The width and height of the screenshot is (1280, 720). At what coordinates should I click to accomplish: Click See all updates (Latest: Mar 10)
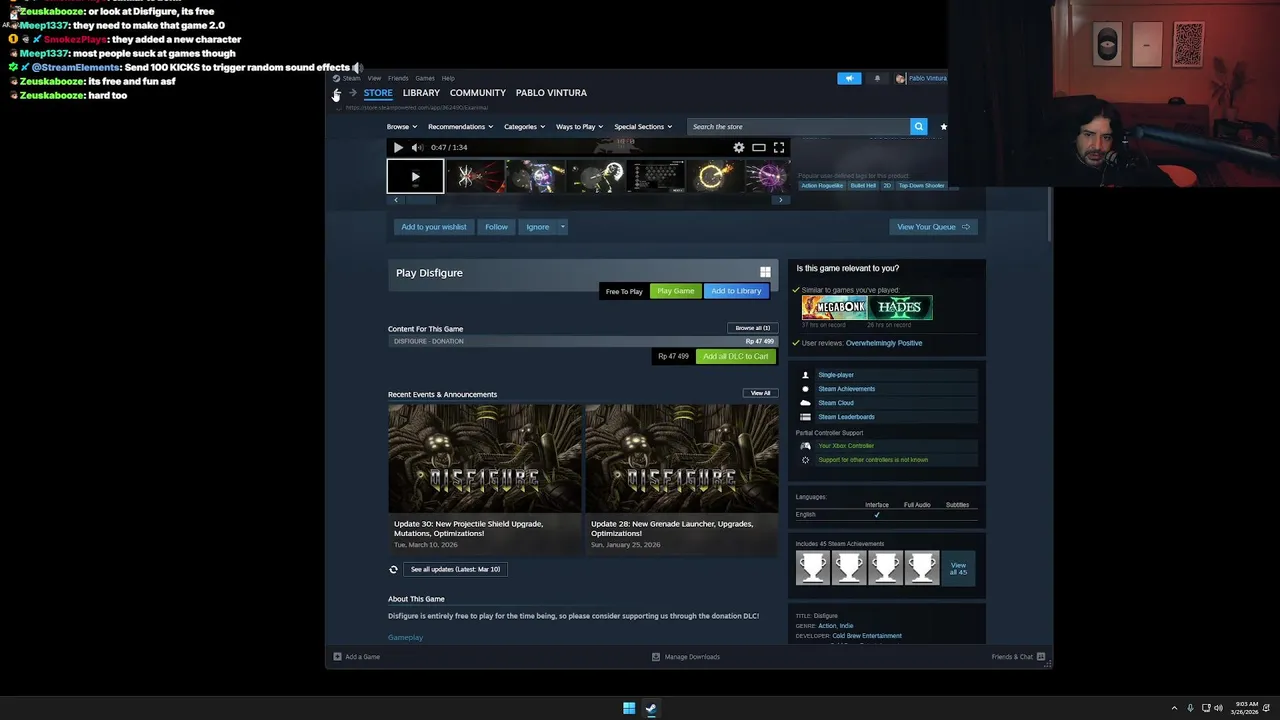[455, 569]
